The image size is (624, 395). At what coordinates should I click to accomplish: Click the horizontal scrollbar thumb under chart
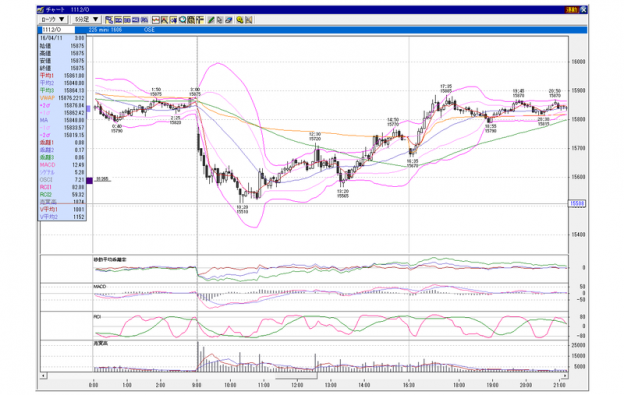296,376
